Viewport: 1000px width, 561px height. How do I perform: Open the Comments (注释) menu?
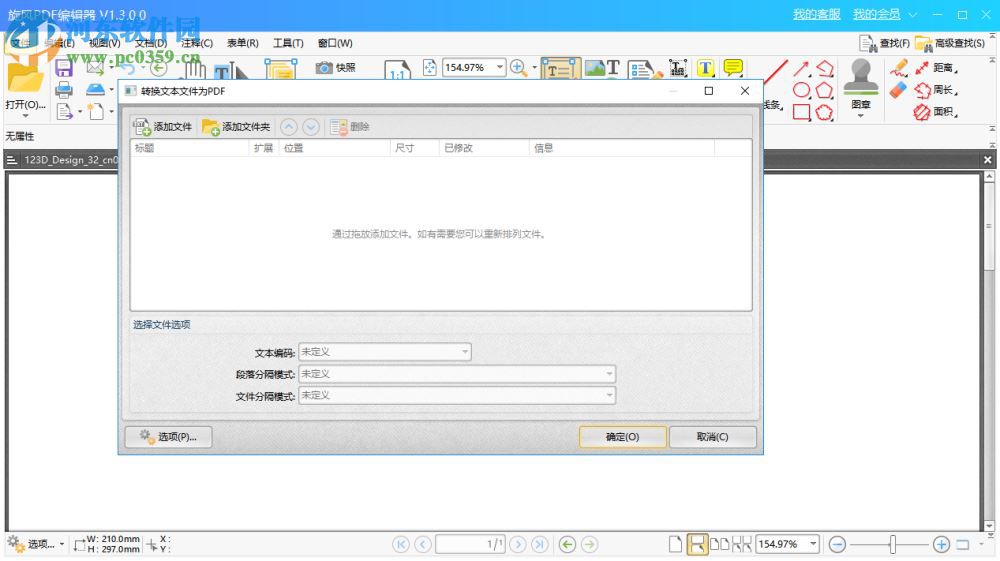click(197, 43)
